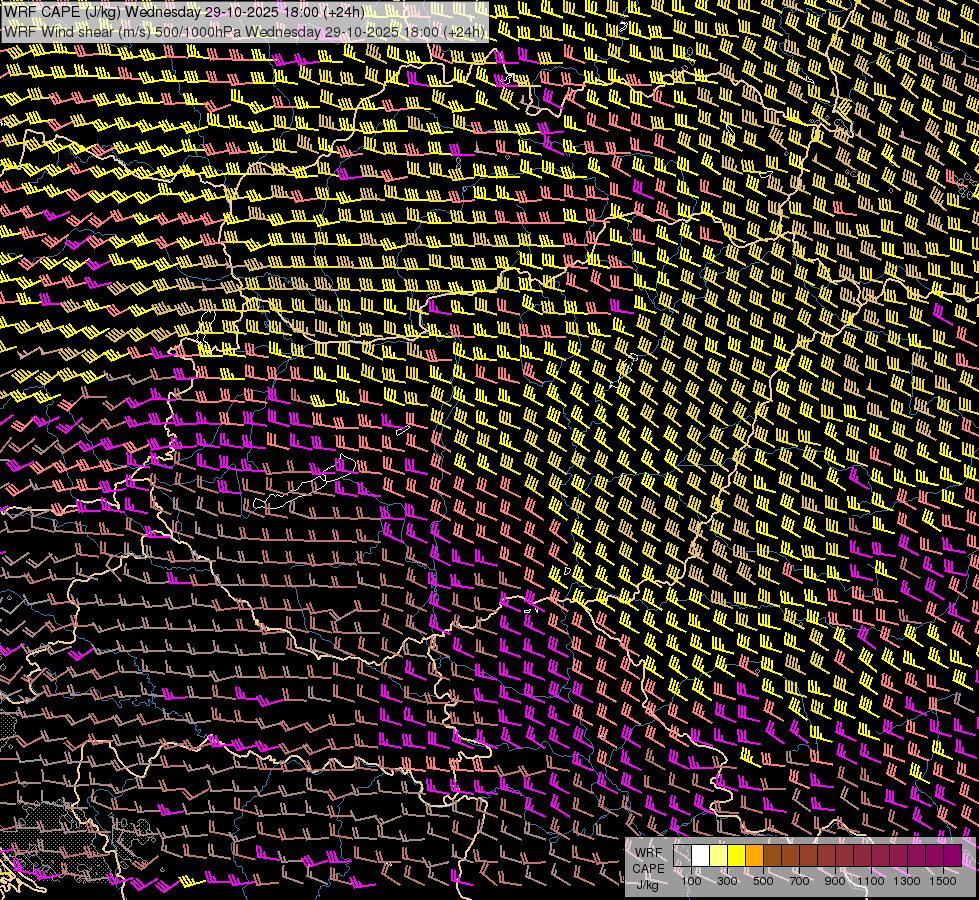
Task: Click the '1300' legend value
Action: click(x=907, y=881)
